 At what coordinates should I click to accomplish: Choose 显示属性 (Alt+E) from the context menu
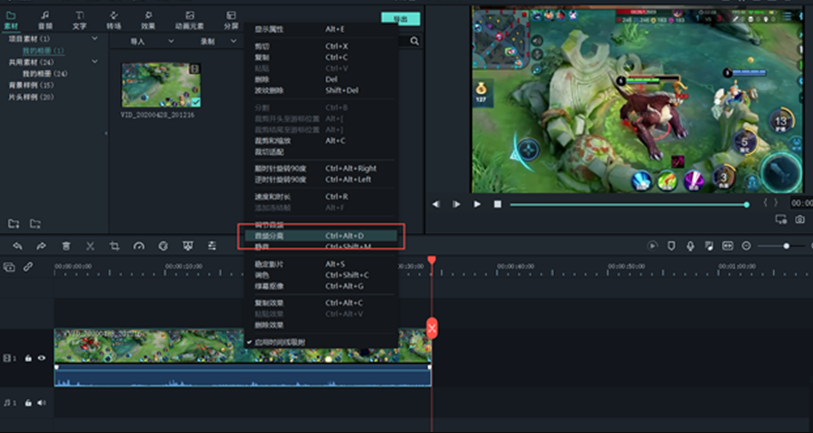click(x=321, y=29)
